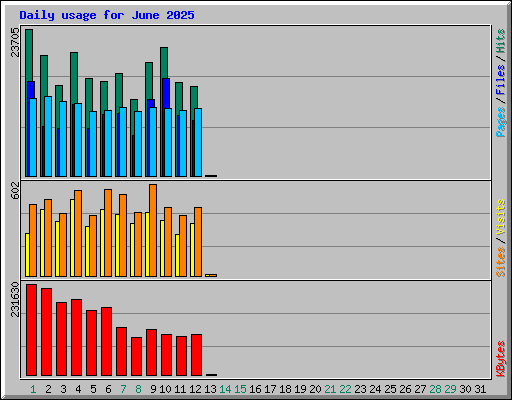Image resolution: width=512 pixels, height=400 pixels.
Task: Click the orange sites bar for day 7
Action: click(x=123, y=235)
